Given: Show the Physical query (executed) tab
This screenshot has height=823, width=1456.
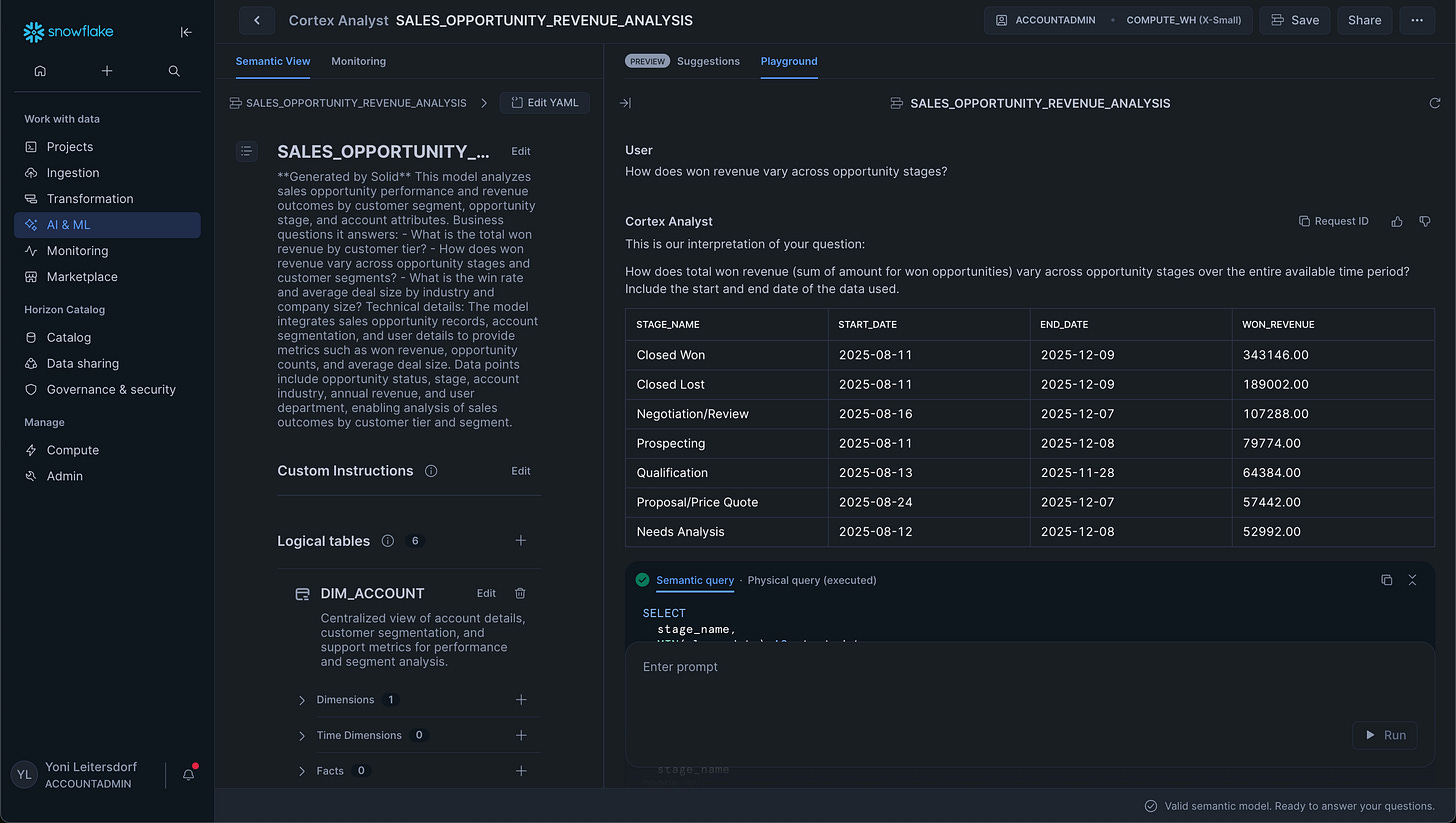Looking at the screenshot, I should point(812,580).
